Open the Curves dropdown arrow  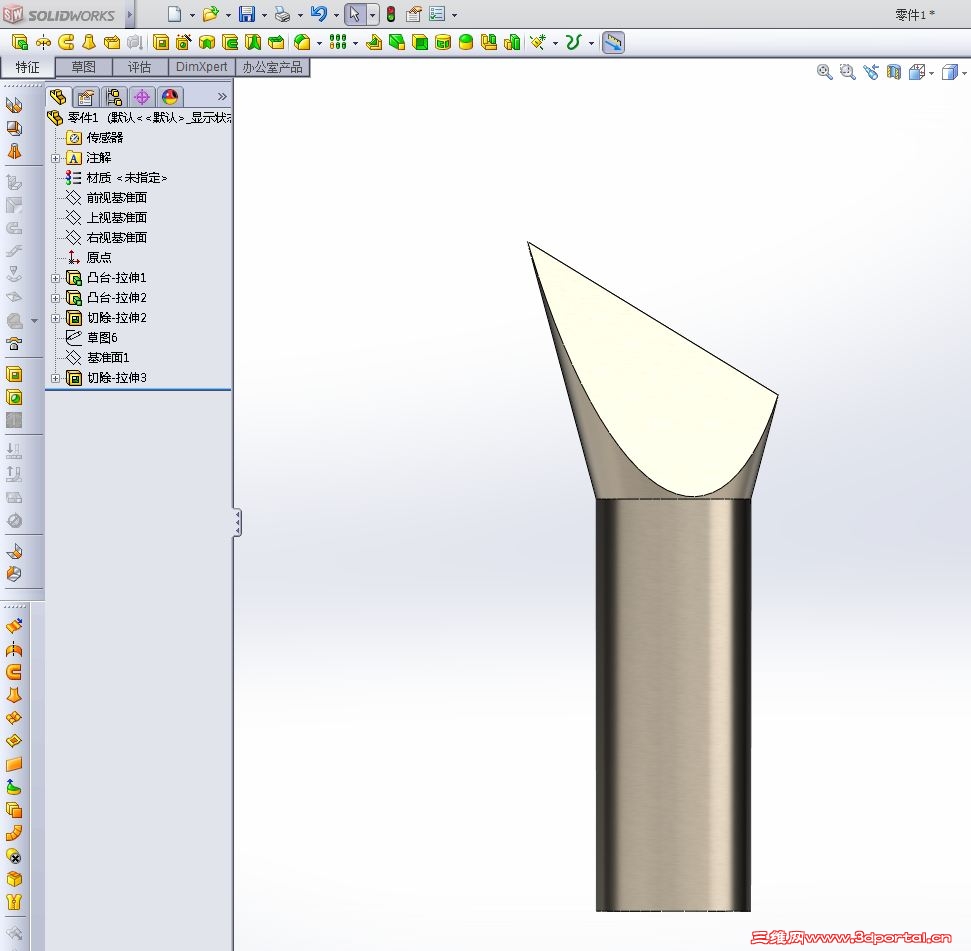[x=591, y=43]
